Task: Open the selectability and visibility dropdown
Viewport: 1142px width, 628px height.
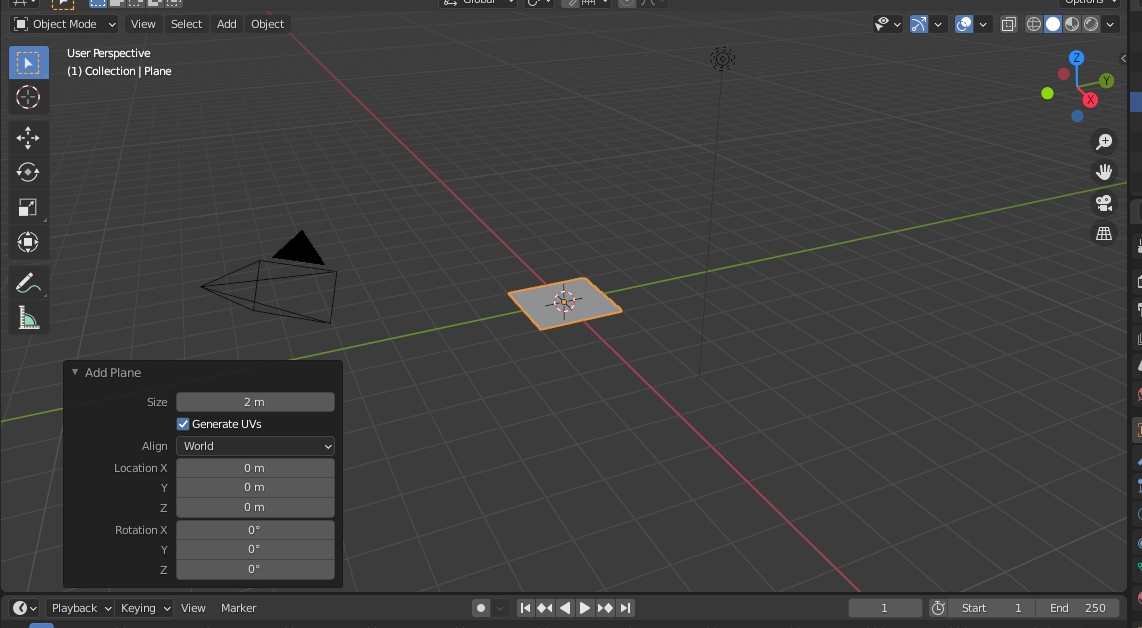Action: point(888,24)
